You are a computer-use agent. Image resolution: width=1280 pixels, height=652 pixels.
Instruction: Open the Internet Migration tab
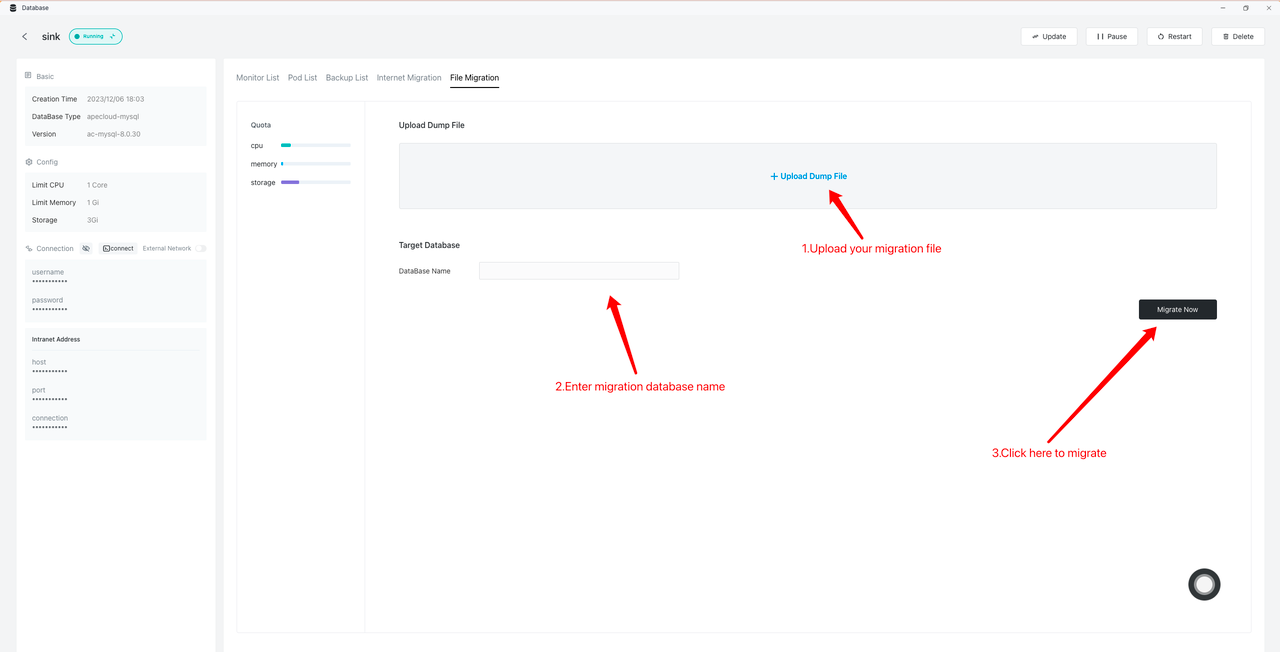point(409,78)
